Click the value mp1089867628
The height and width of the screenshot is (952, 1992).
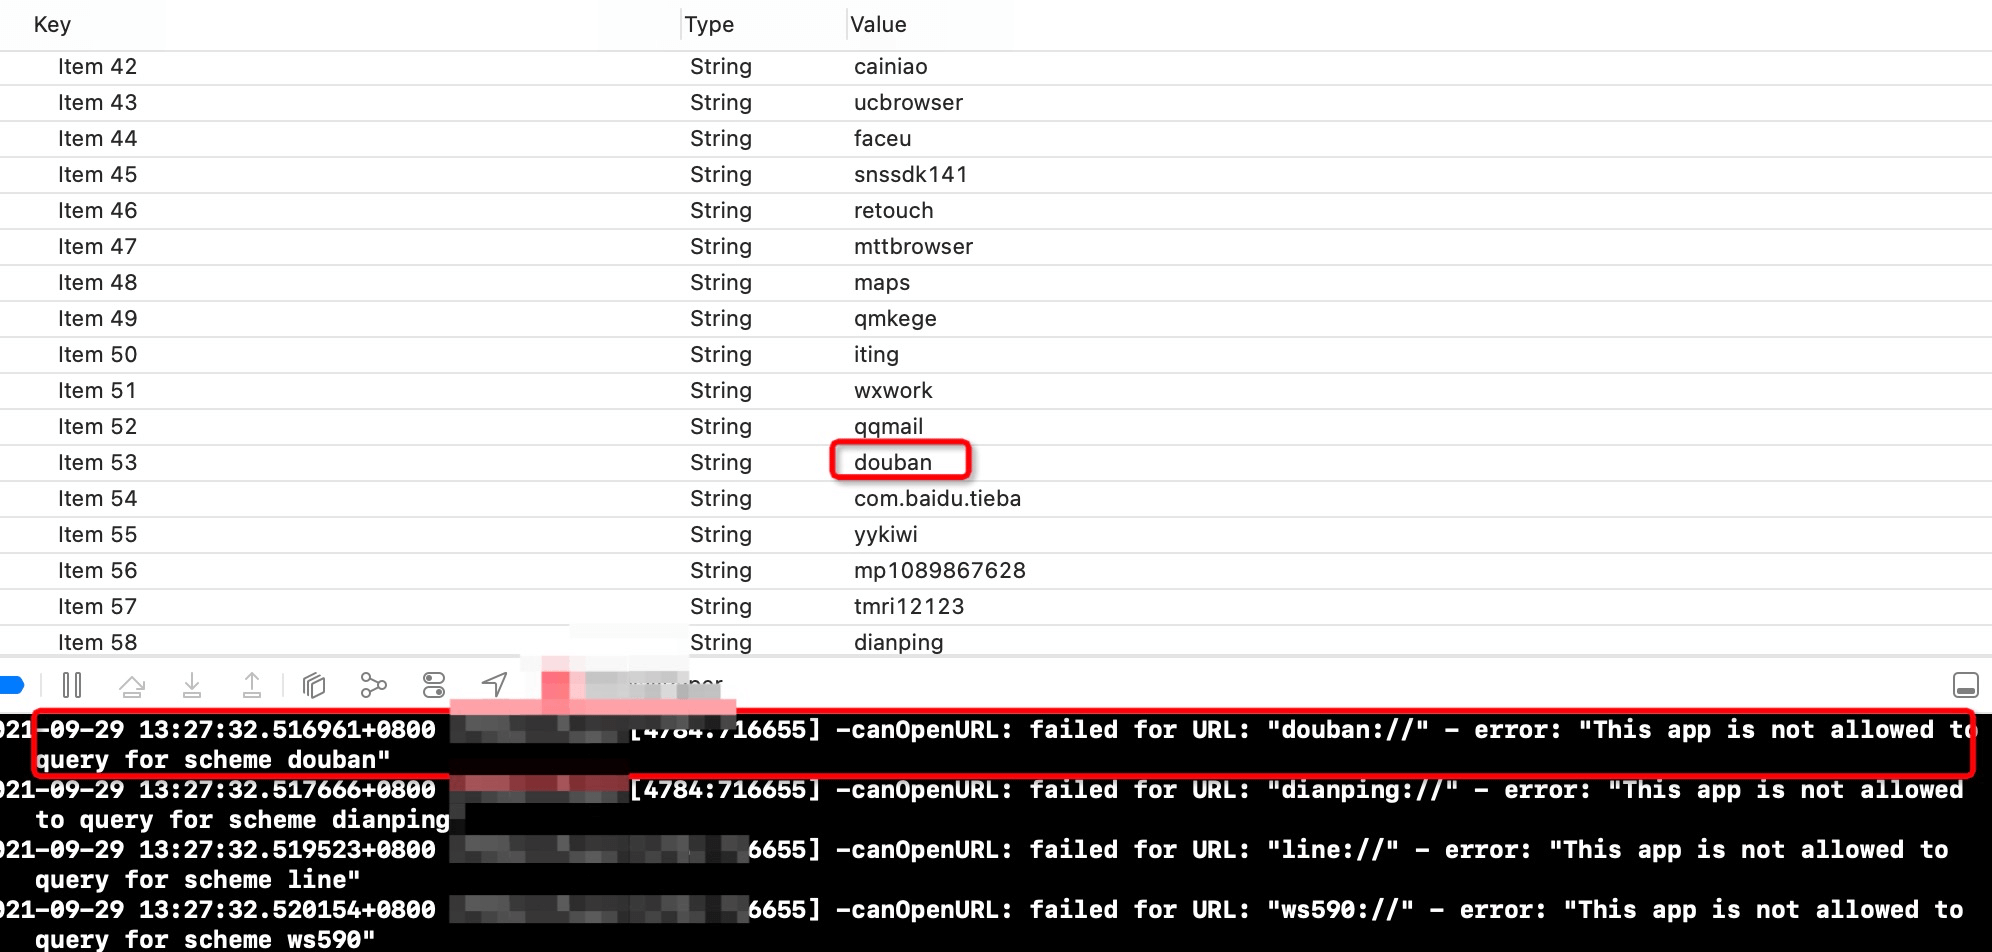[x=939, y=571]
